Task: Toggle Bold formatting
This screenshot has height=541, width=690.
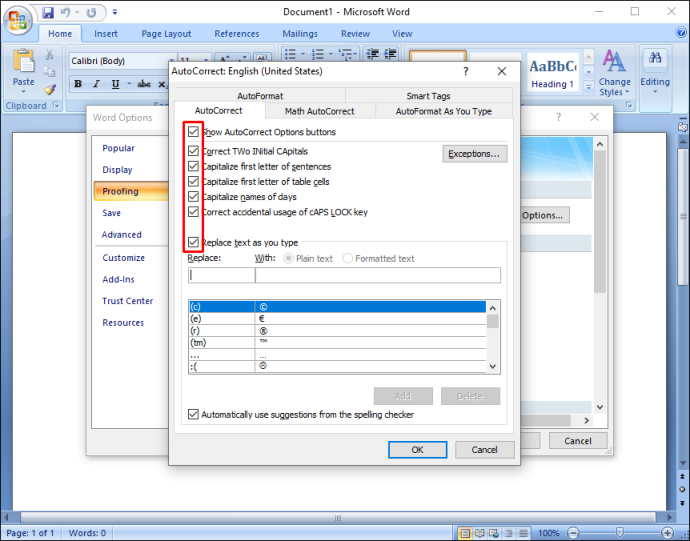Action: point(78,84)
